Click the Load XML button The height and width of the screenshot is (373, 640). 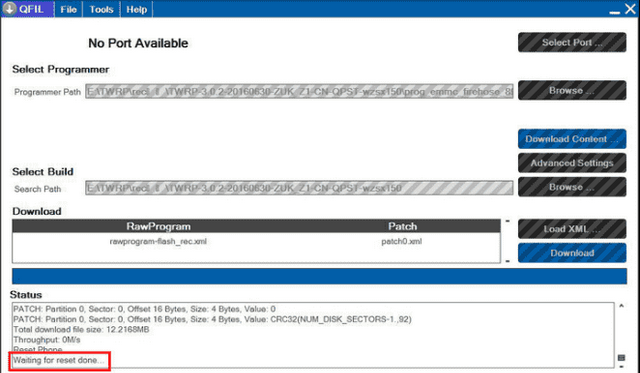tap(572, 229)
